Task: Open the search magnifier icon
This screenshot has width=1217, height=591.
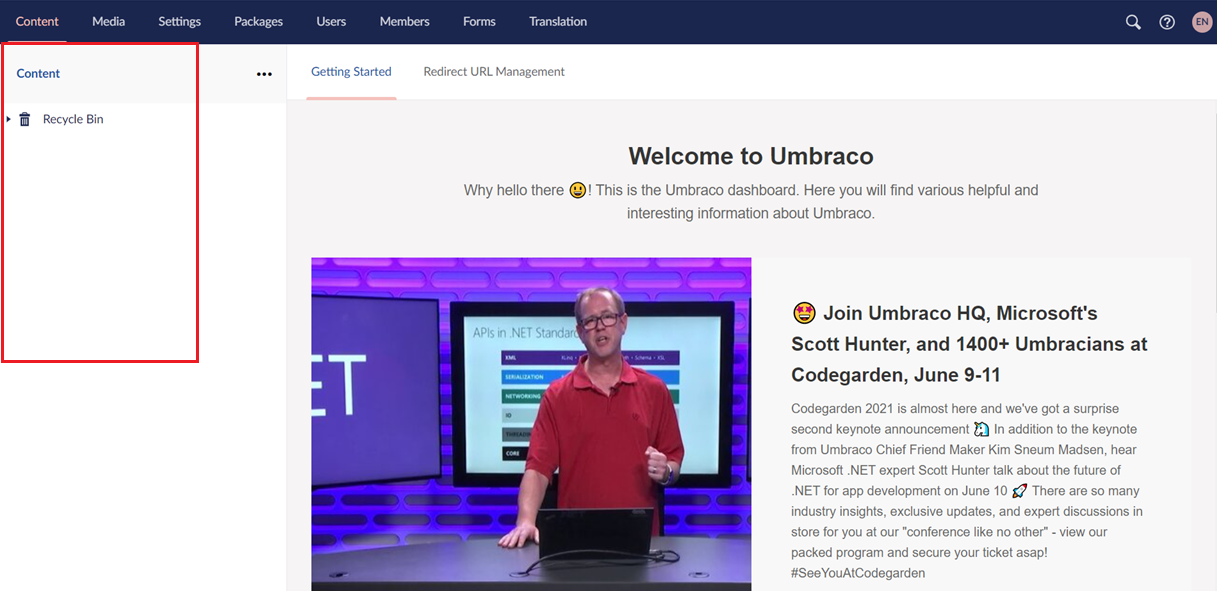Action: pyautogui.click(x=1133, y=22)
